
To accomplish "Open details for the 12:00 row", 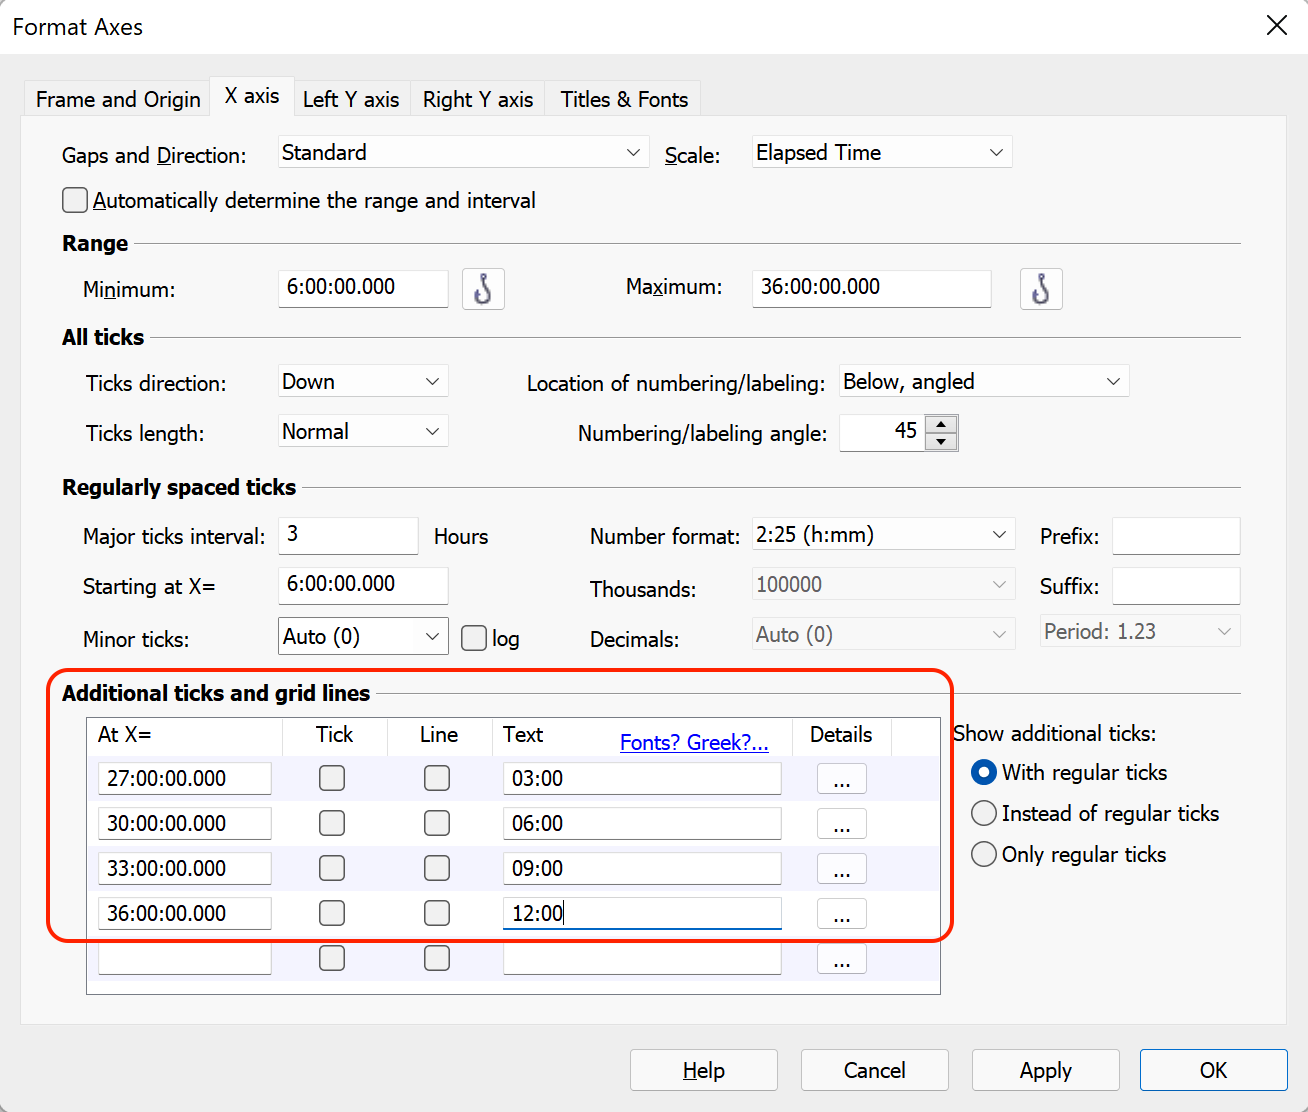I will tap(842, 914).
